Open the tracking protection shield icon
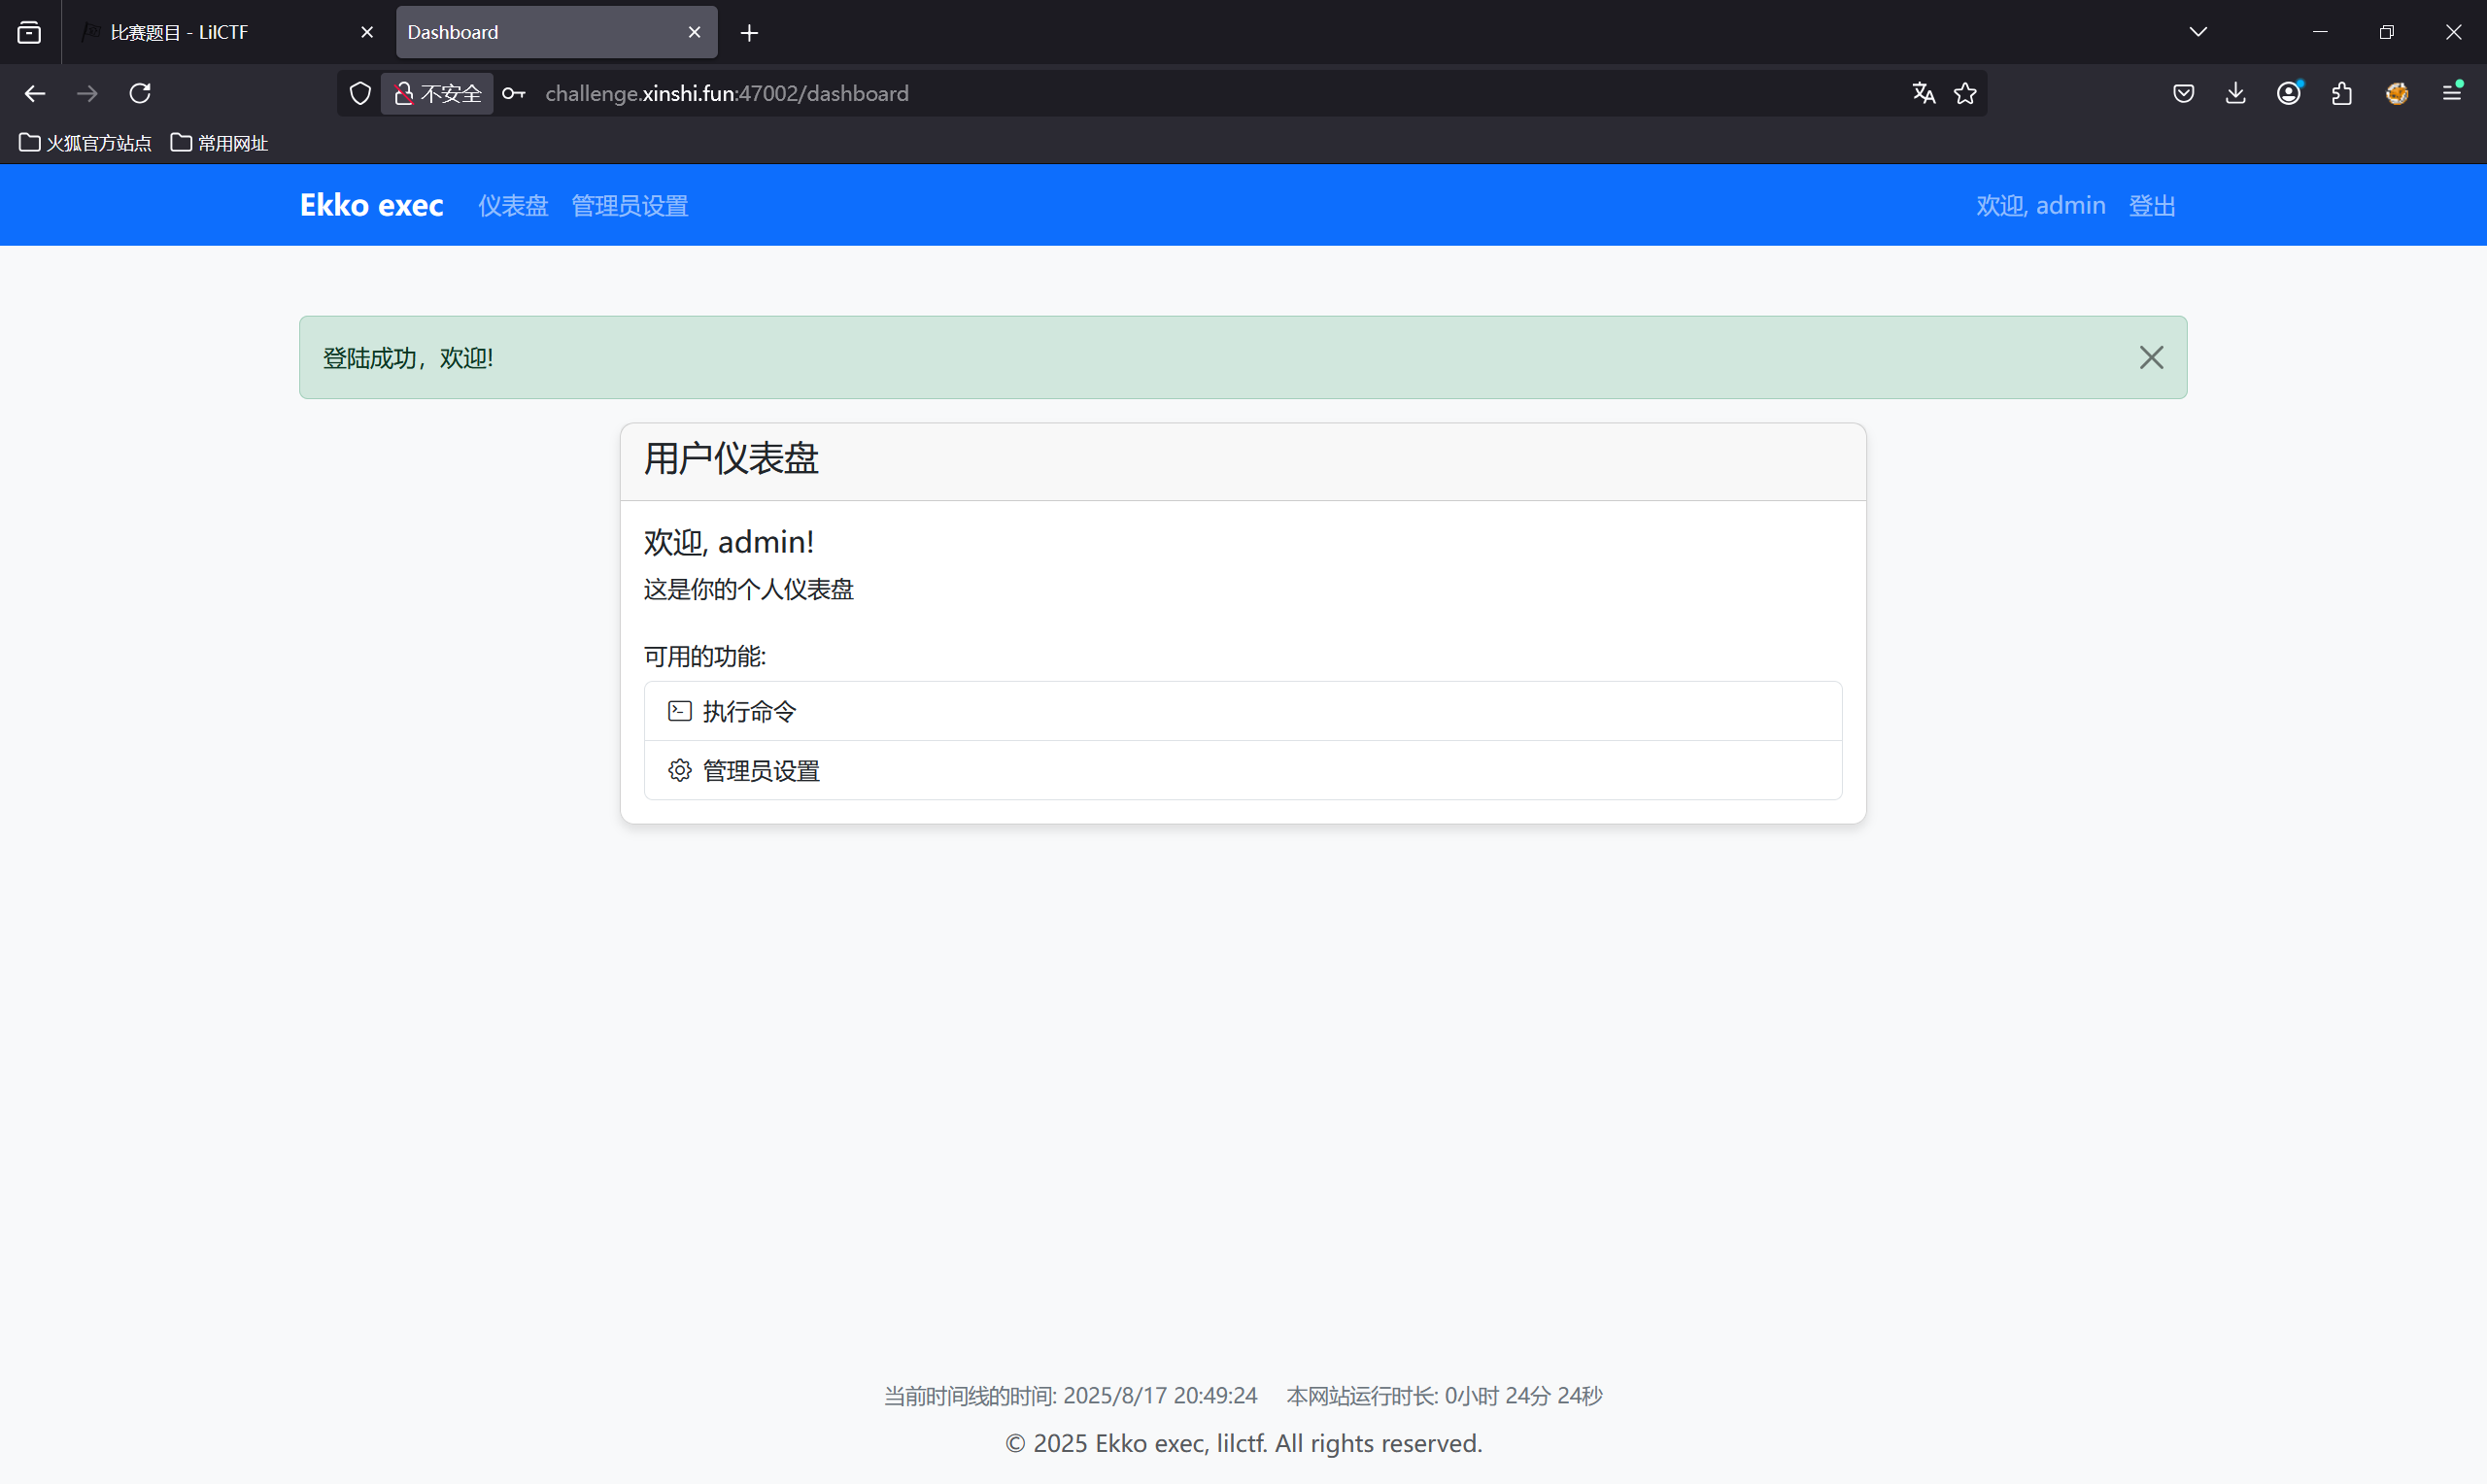Viewport: 2487px width, 1484px height. click(360, 93)
